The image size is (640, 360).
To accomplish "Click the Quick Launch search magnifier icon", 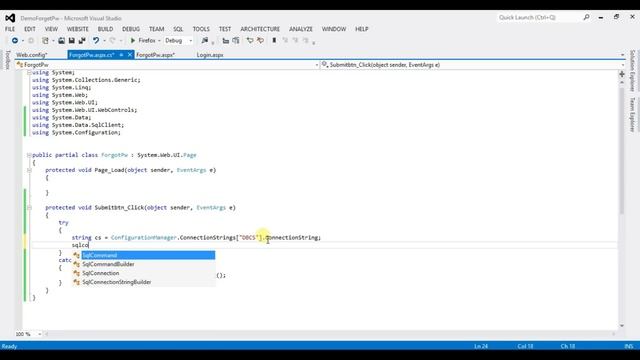I will point(587,17).
